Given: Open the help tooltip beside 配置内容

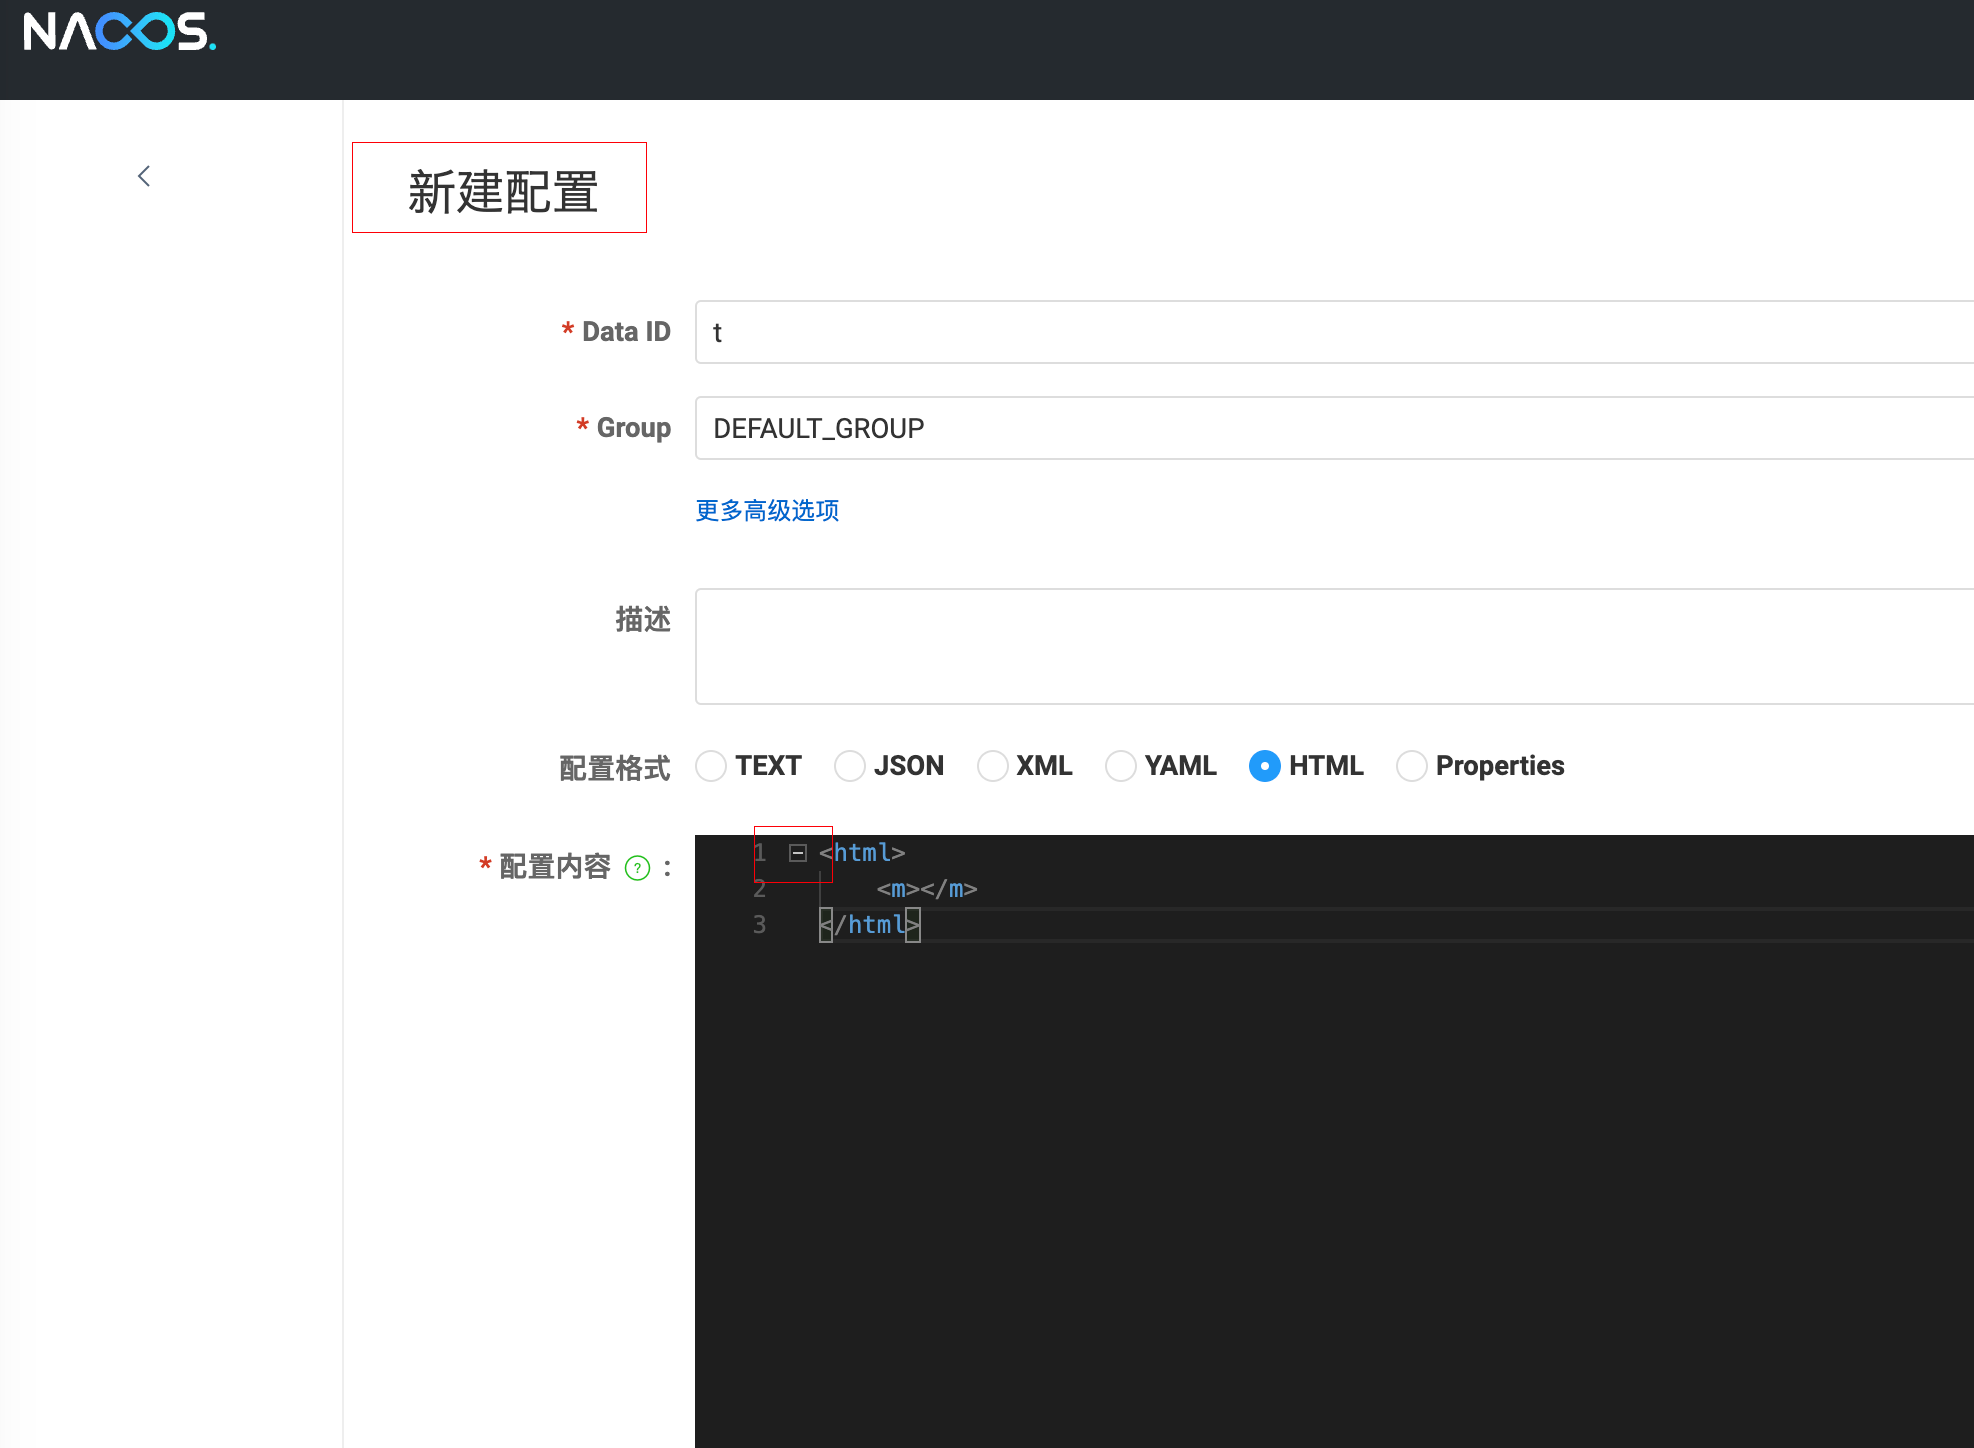Looking at the screenshot, I should (637, 868).
